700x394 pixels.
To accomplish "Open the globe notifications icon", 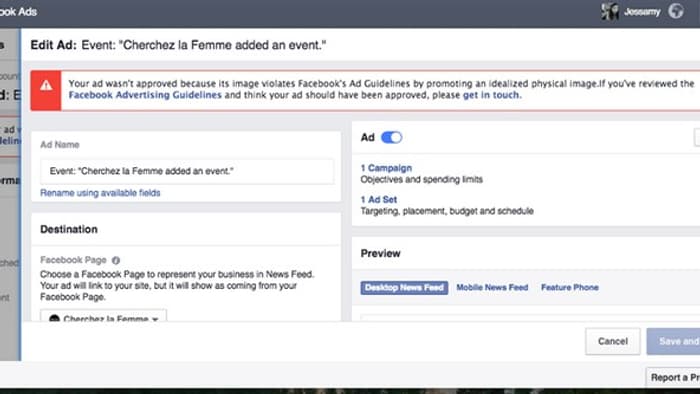I will [675, 11].
